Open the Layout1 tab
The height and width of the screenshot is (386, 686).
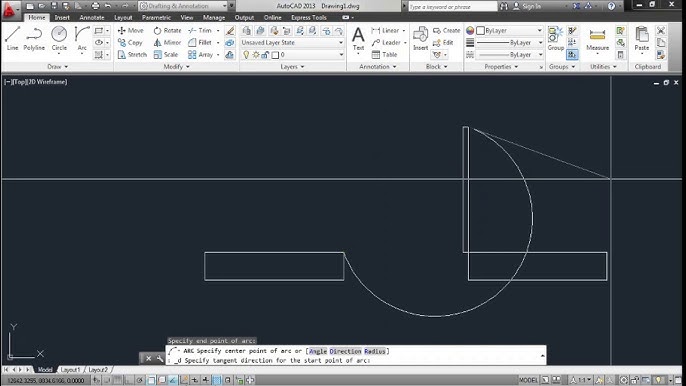[70, 370]
